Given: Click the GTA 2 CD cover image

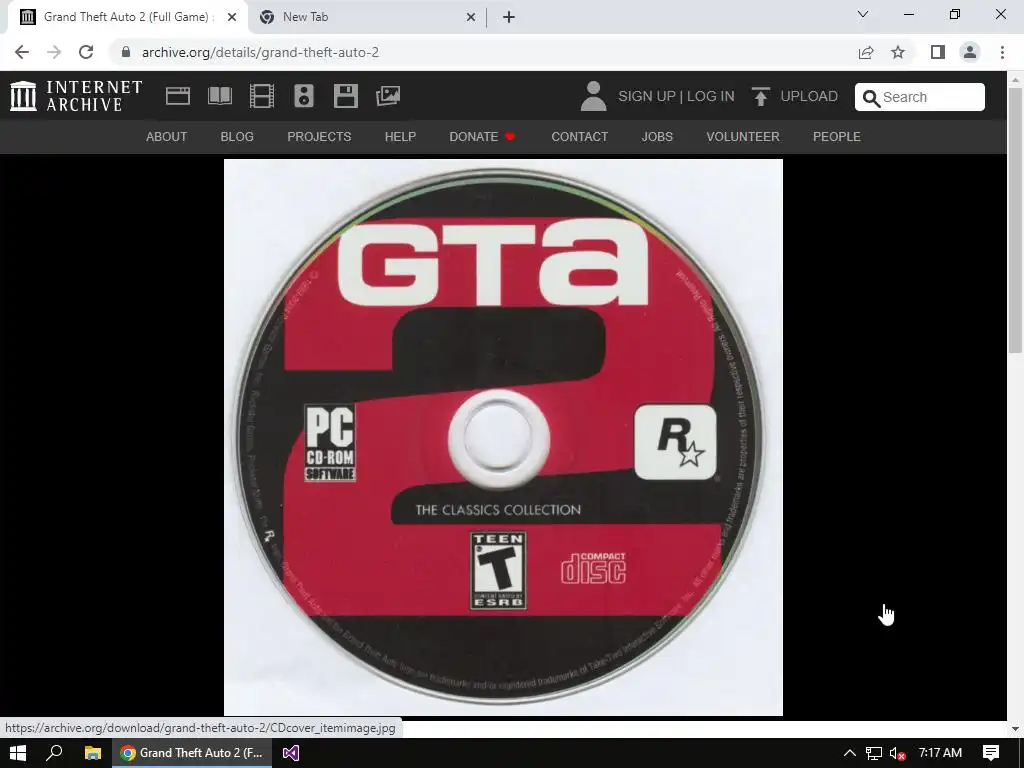Looking at the screenshot, I should point(503,437).
